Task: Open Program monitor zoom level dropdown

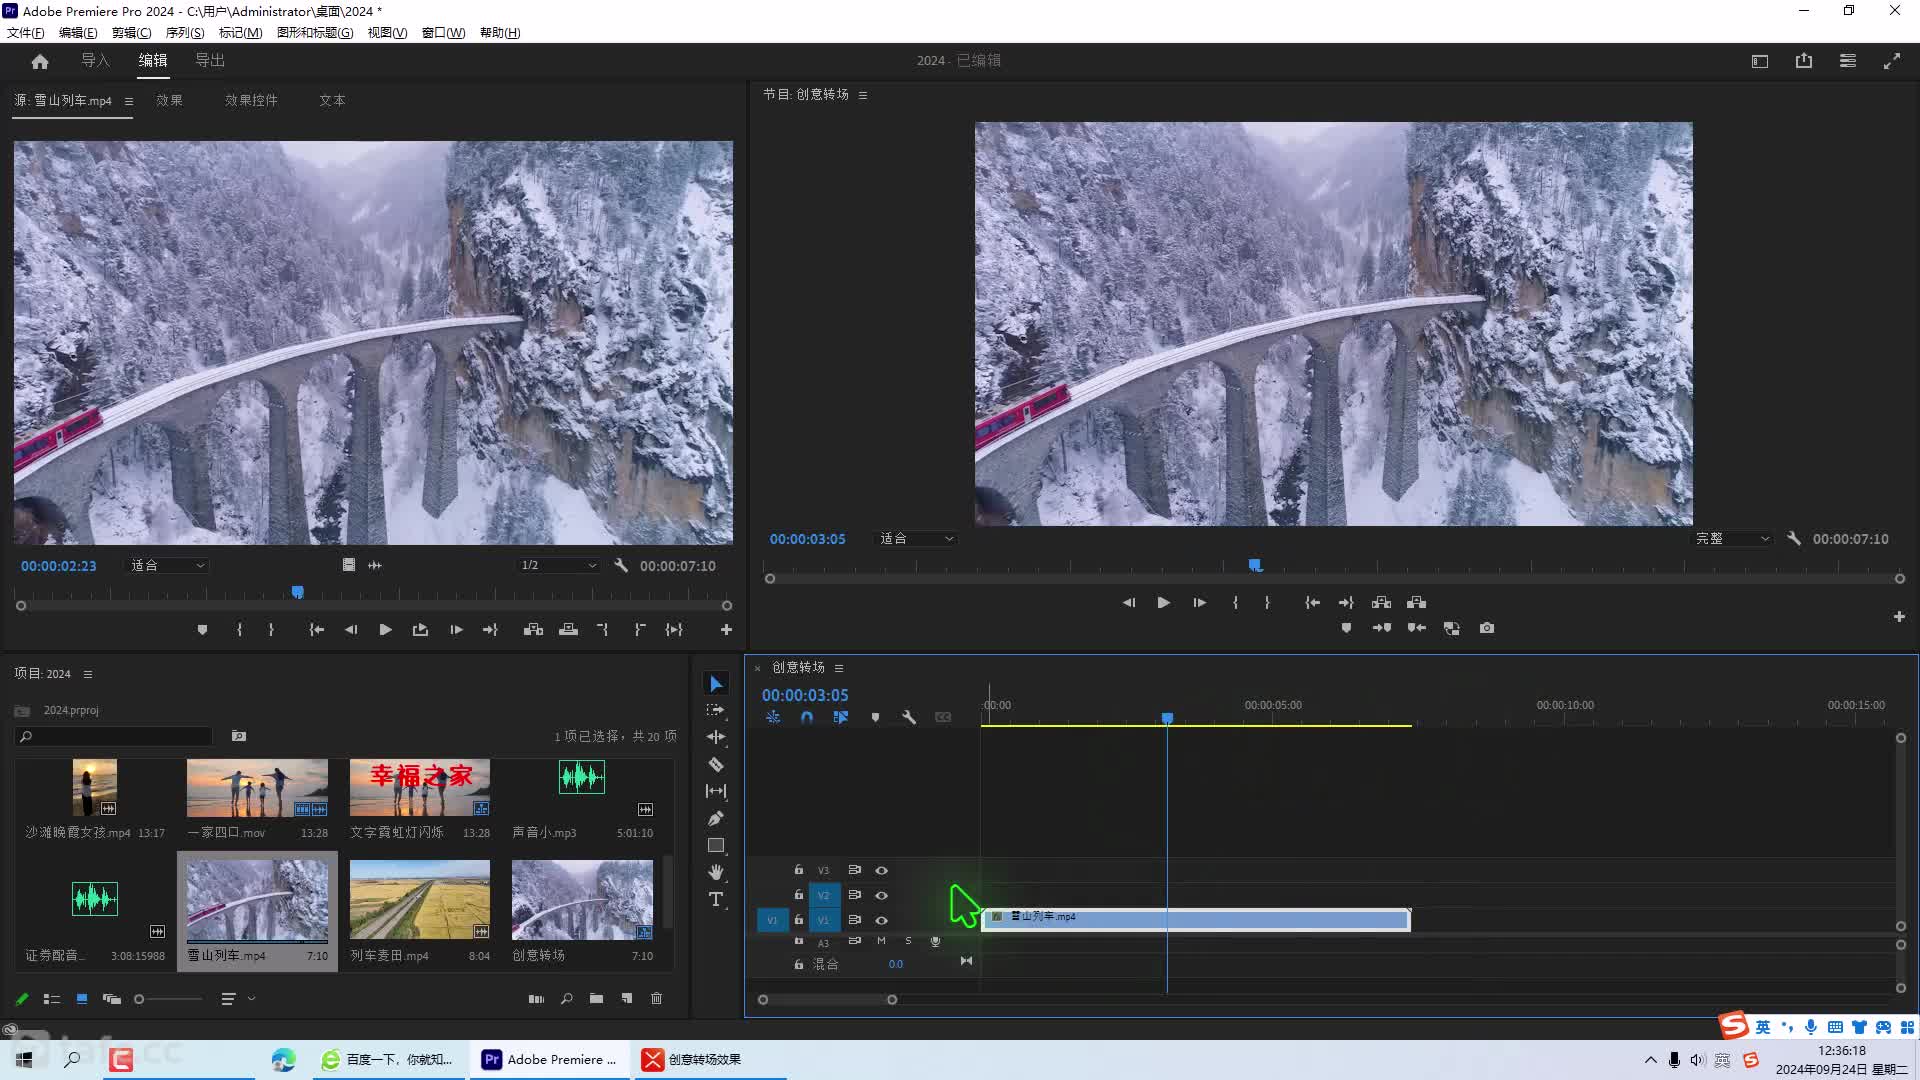Action: click(x=916, y=538)
